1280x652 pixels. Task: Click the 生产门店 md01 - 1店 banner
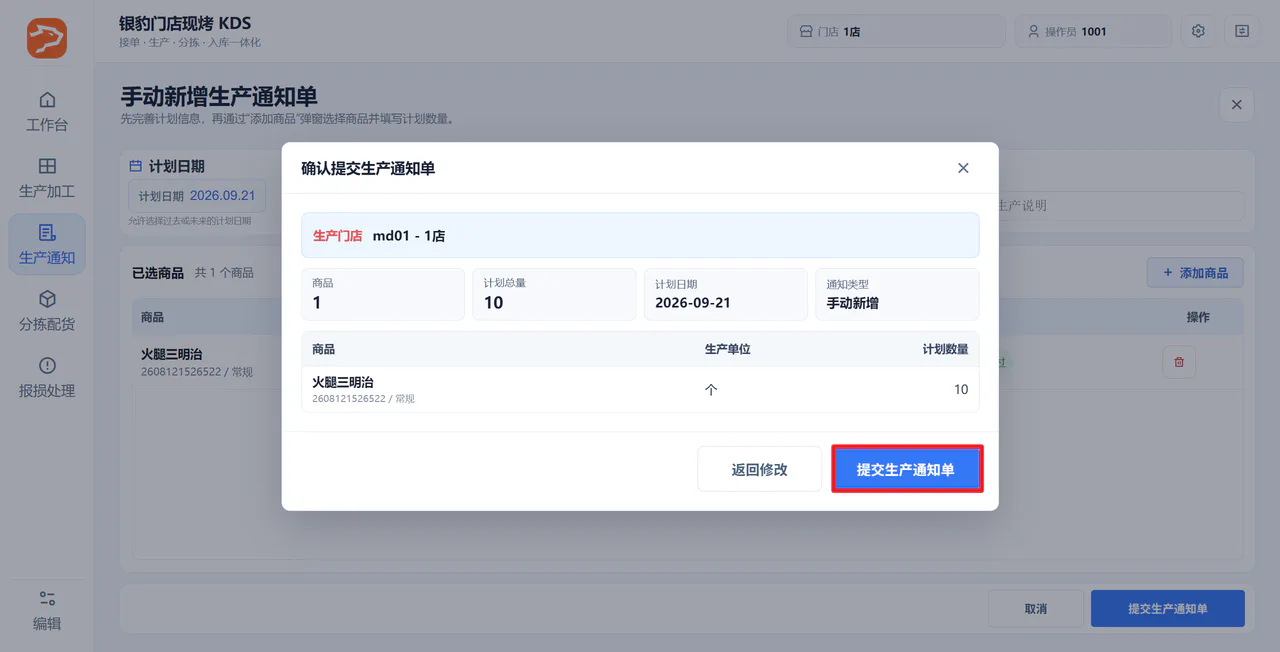coord(640,235)
